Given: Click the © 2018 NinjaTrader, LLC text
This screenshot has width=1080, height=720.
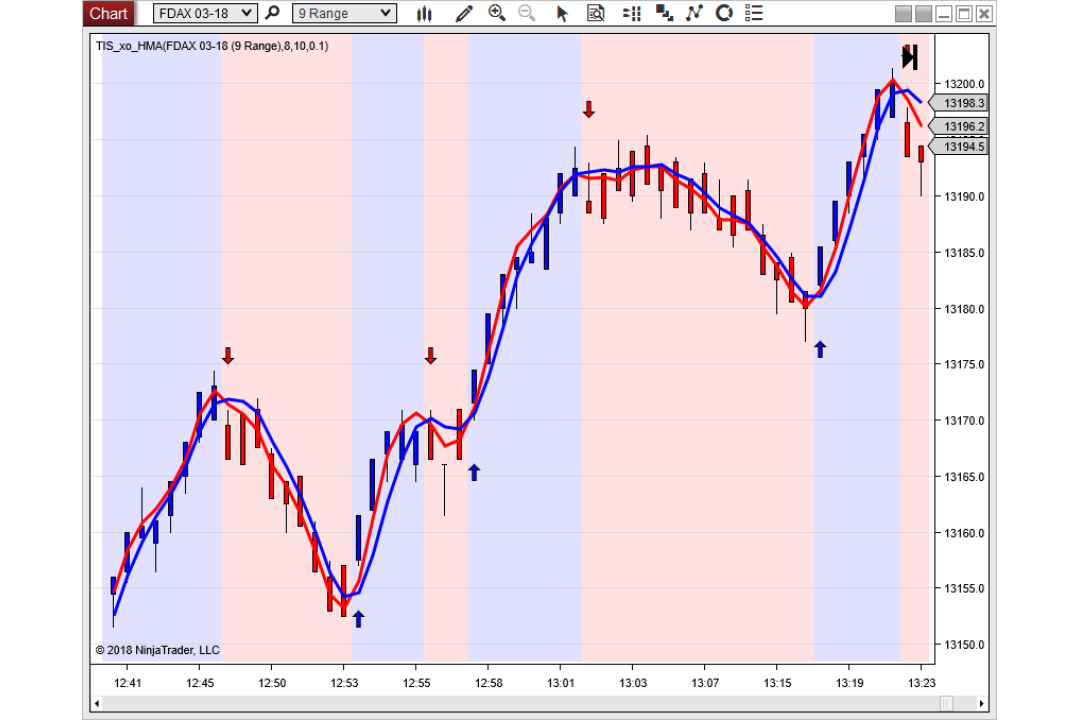Looking at the screenshot, I should point(158,650).
